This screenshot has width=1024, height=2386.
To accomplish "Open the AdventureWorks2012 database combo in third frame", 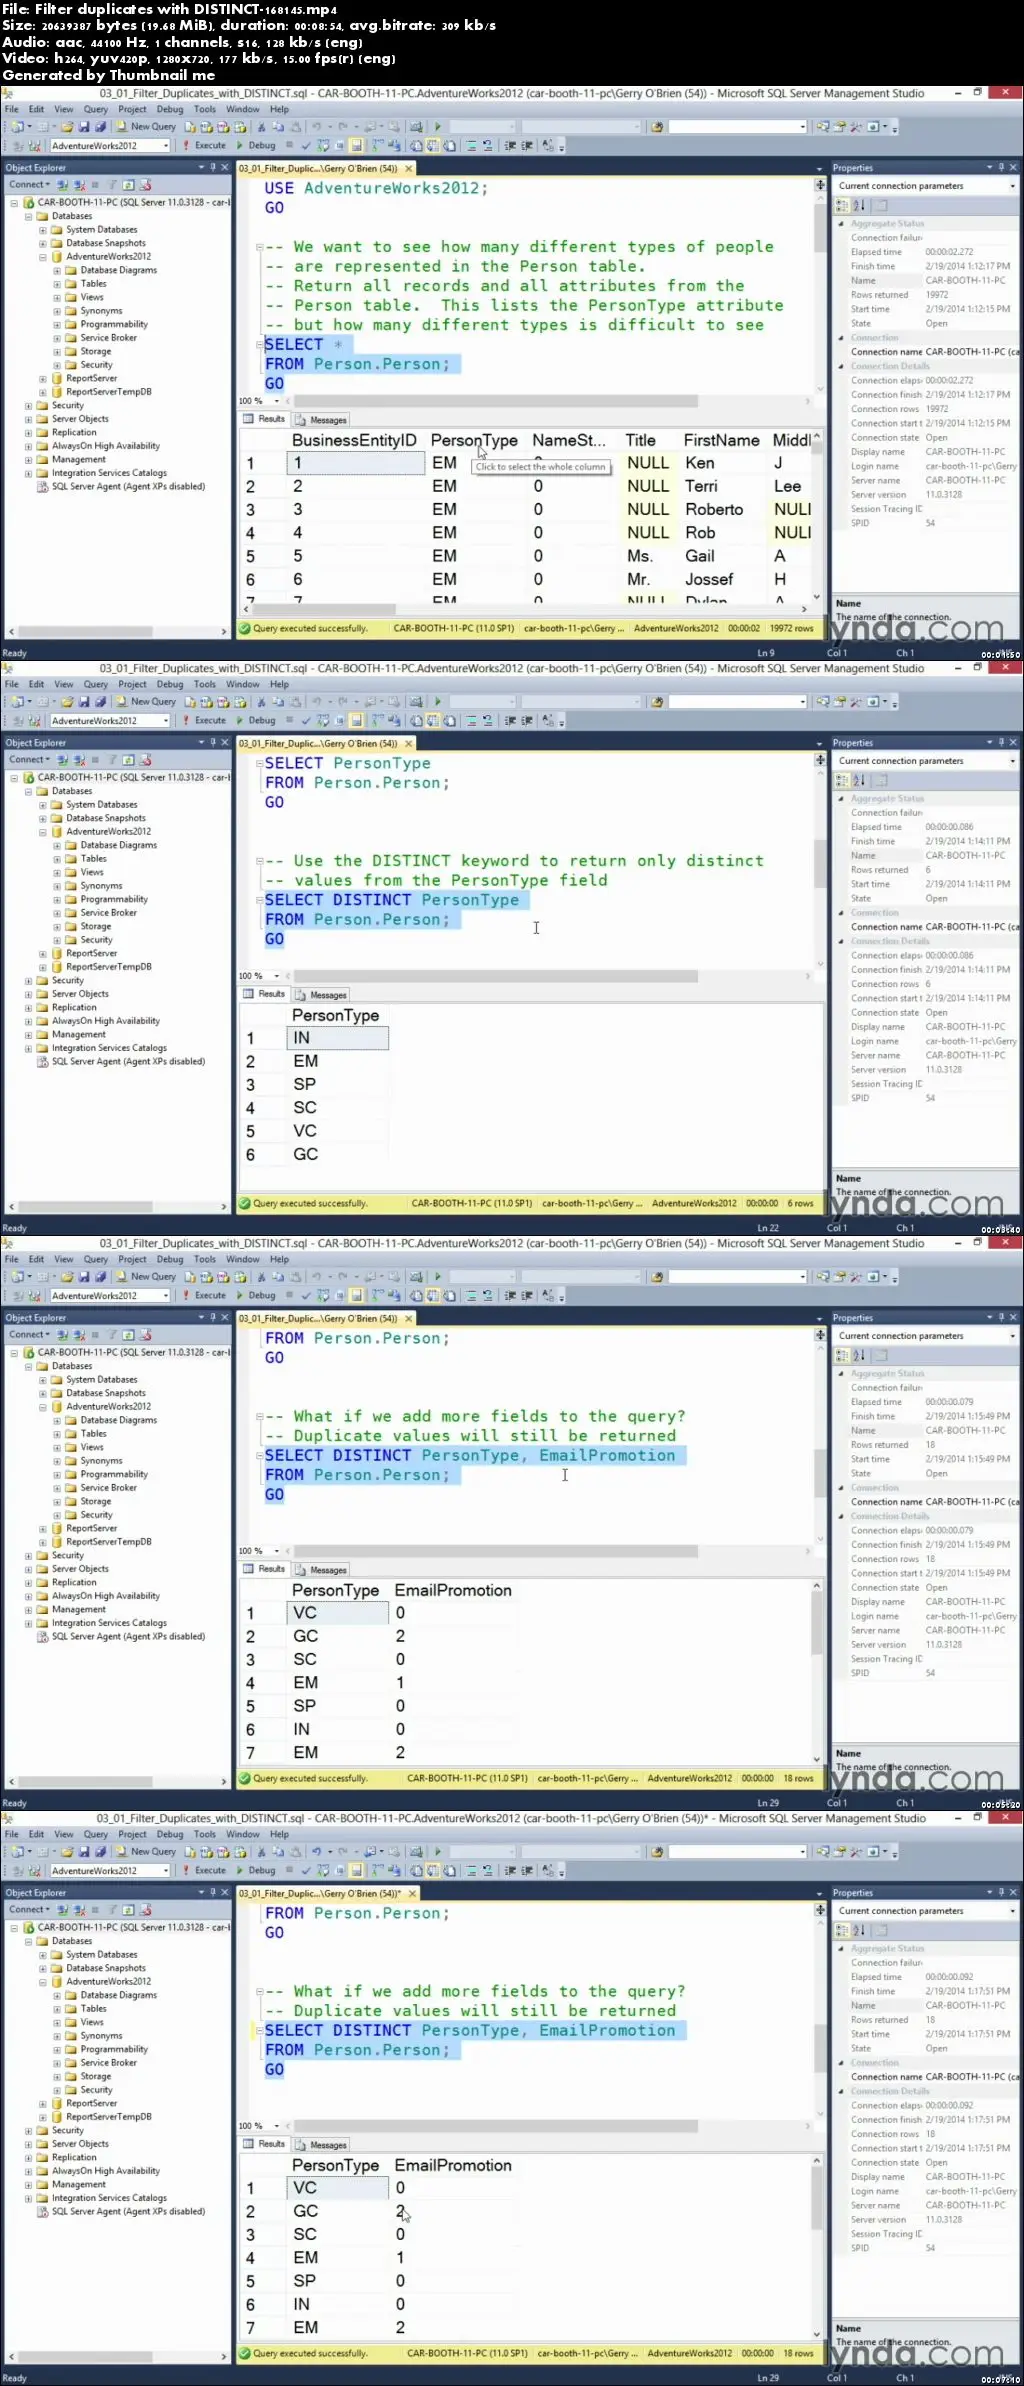I will 166,1296.
